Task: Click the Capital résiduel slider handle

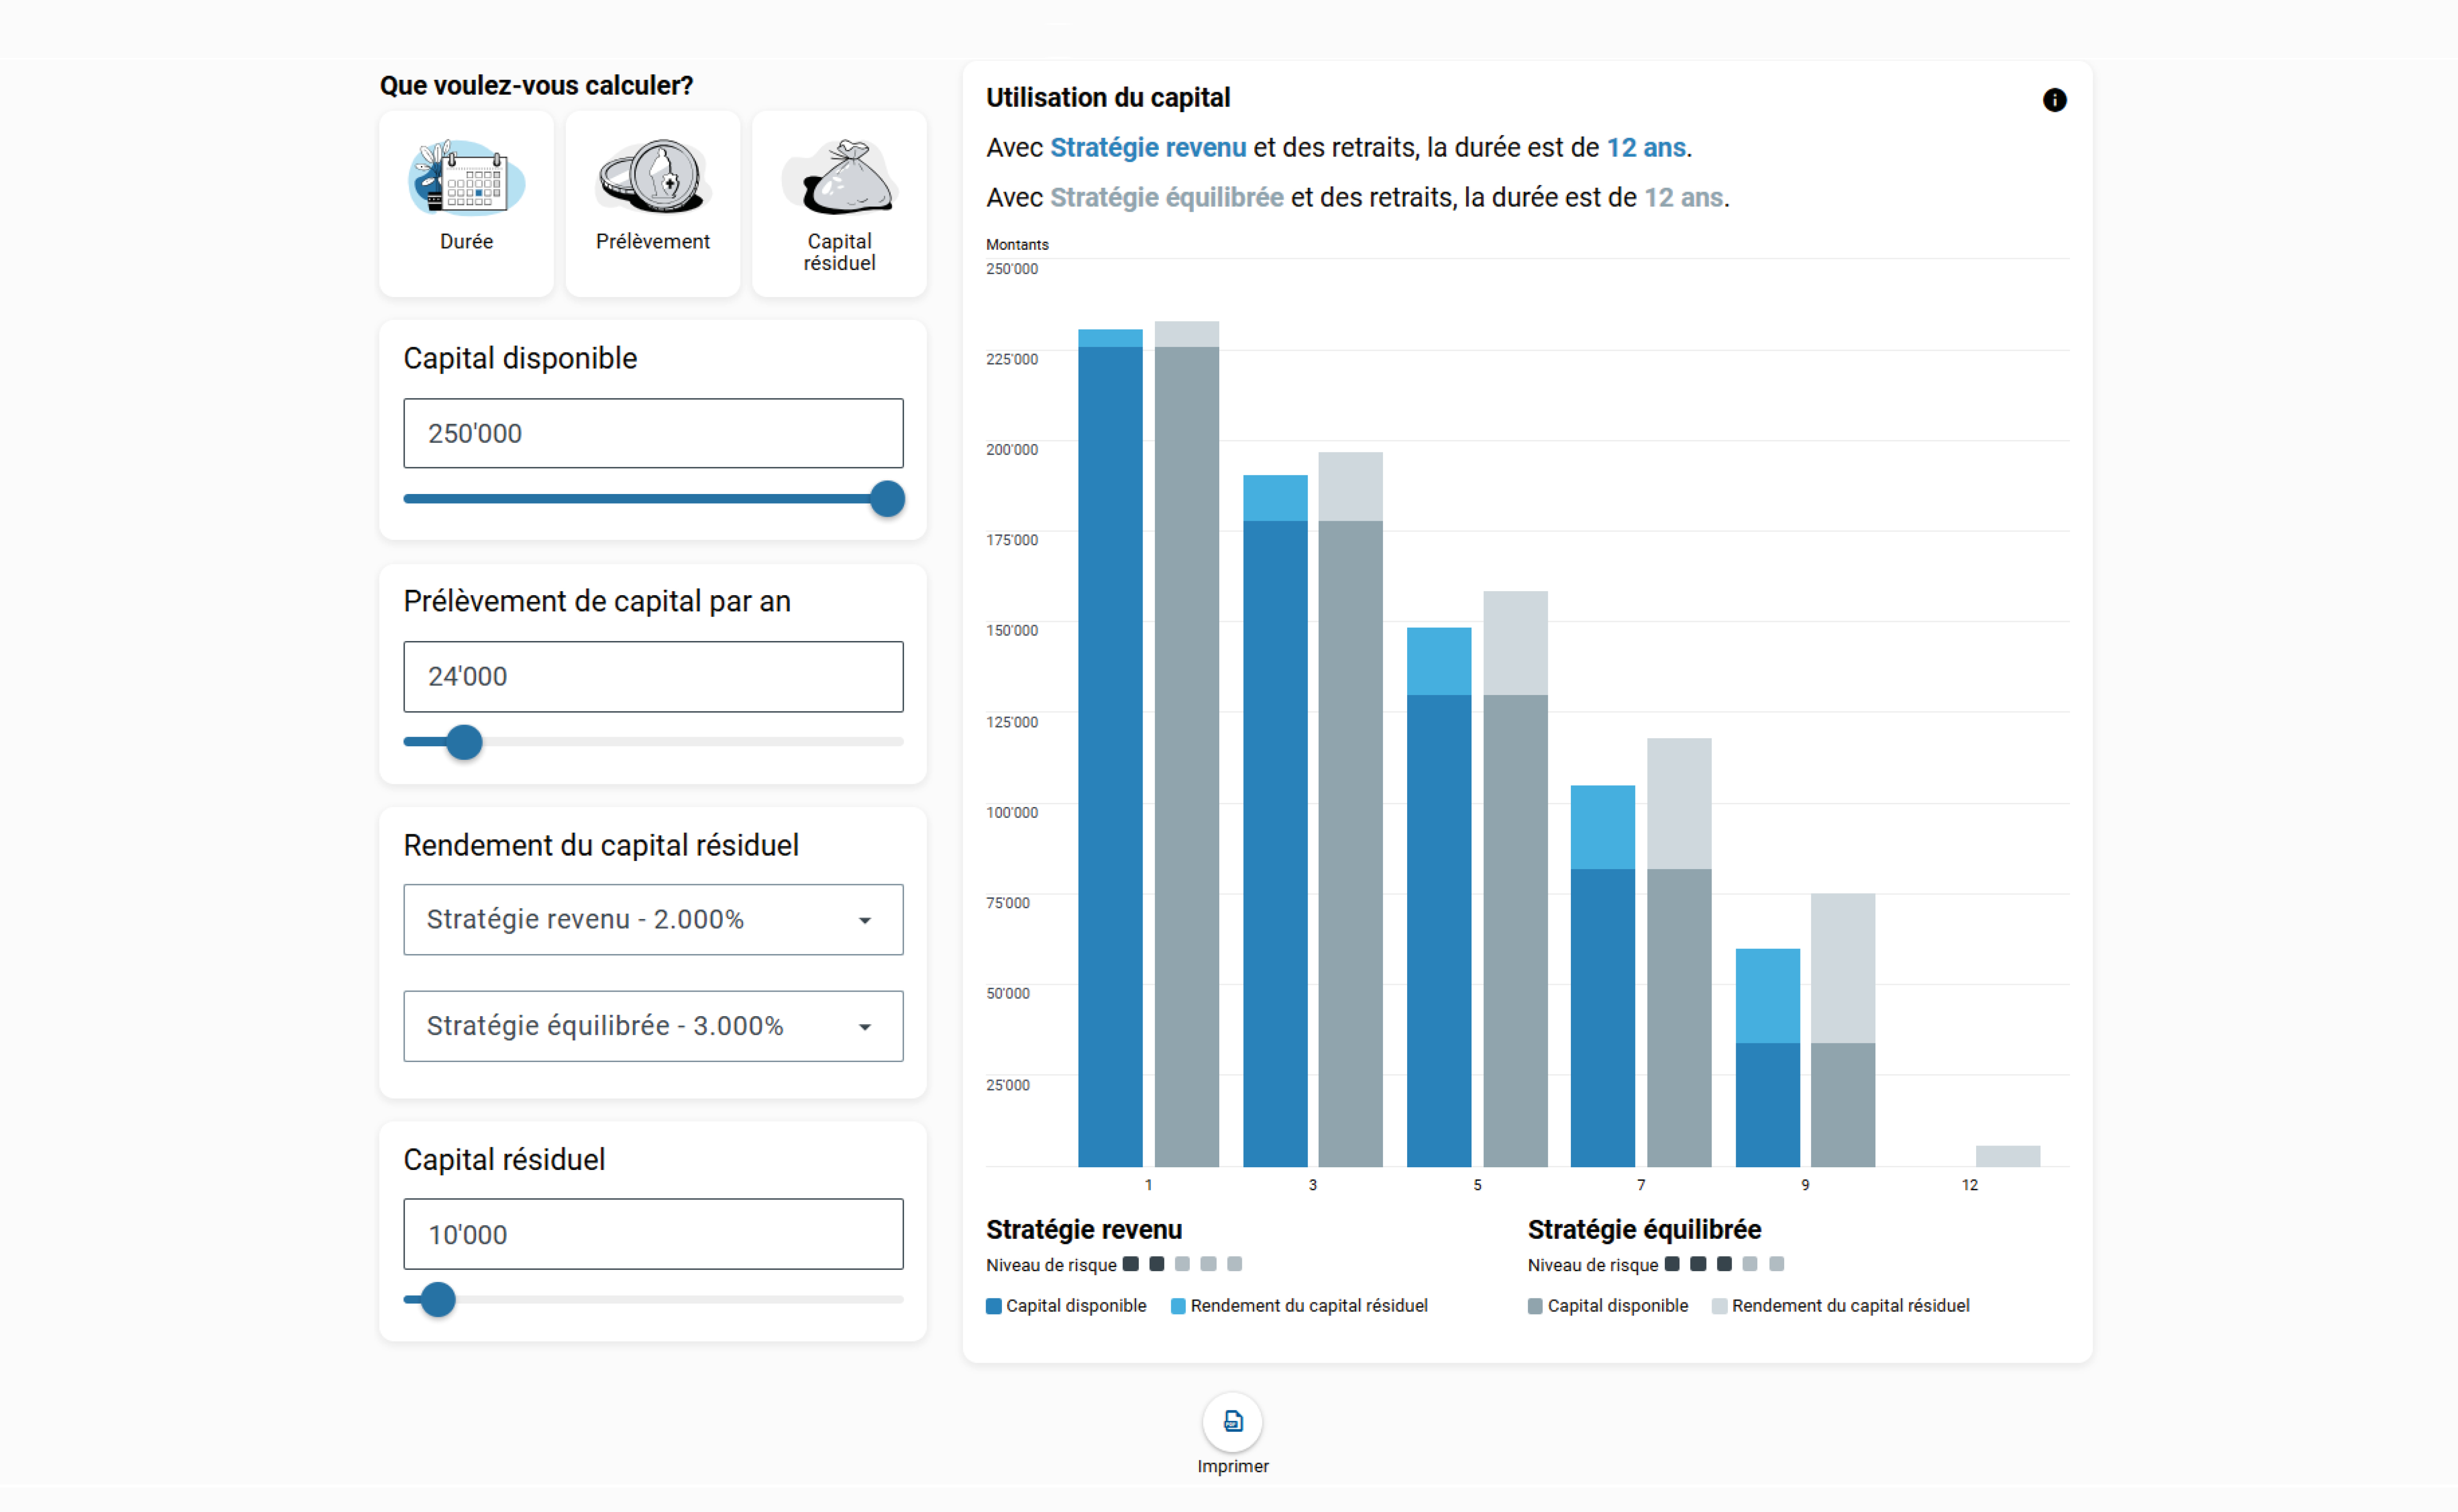Action: (x=437, y=1300)
